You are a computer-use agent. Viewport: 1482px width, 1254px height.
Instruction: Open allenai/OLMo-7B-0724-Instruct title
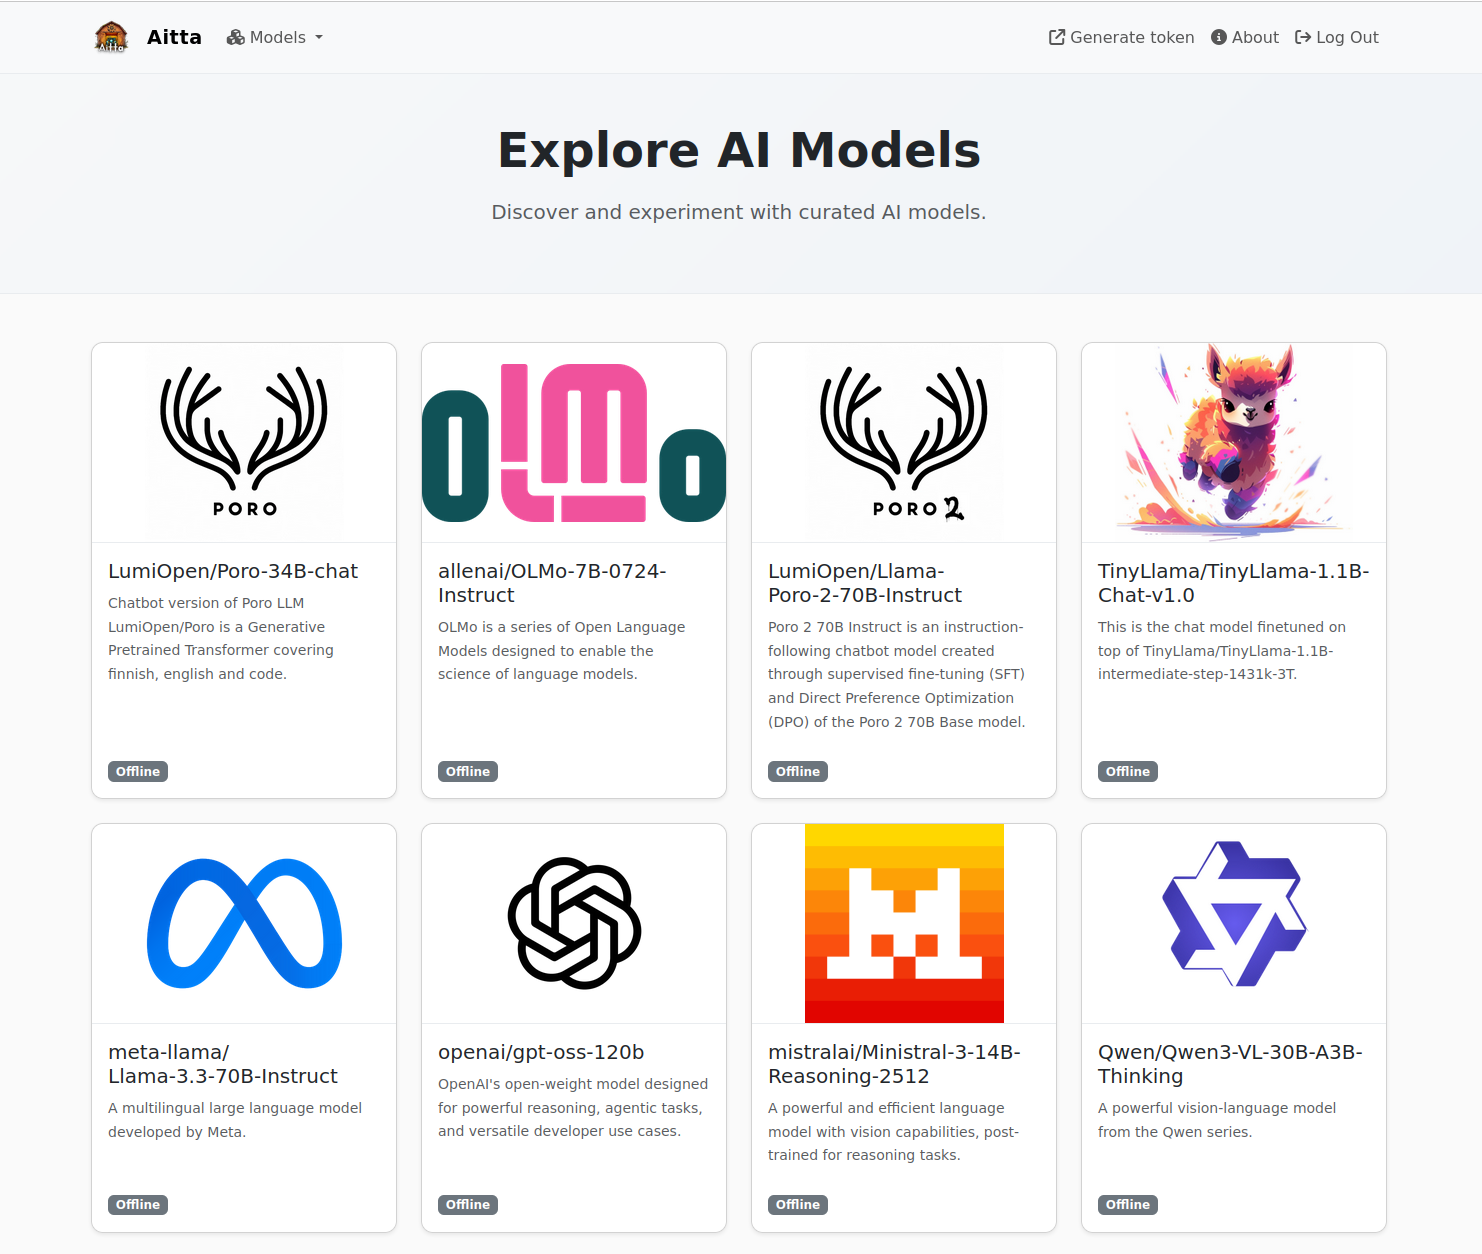click(x=552, y=583)
